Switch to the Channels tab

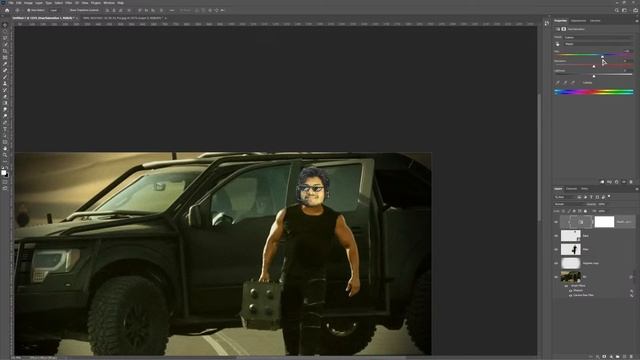571,189
